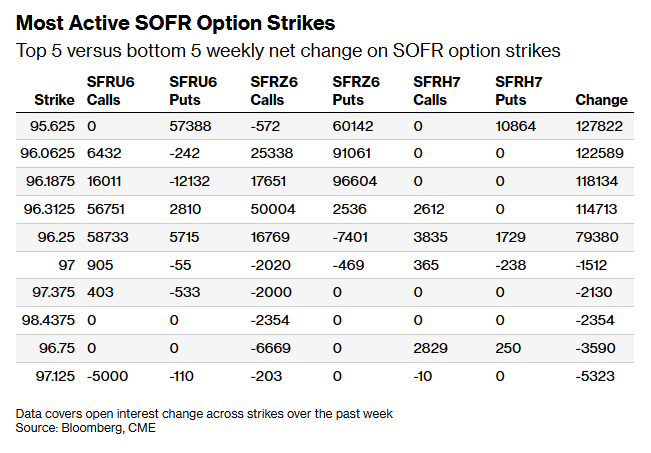This screenshot has height=453, width=651.
Task: Click the SFRH7 Puts column header
Action: [519, 91]
